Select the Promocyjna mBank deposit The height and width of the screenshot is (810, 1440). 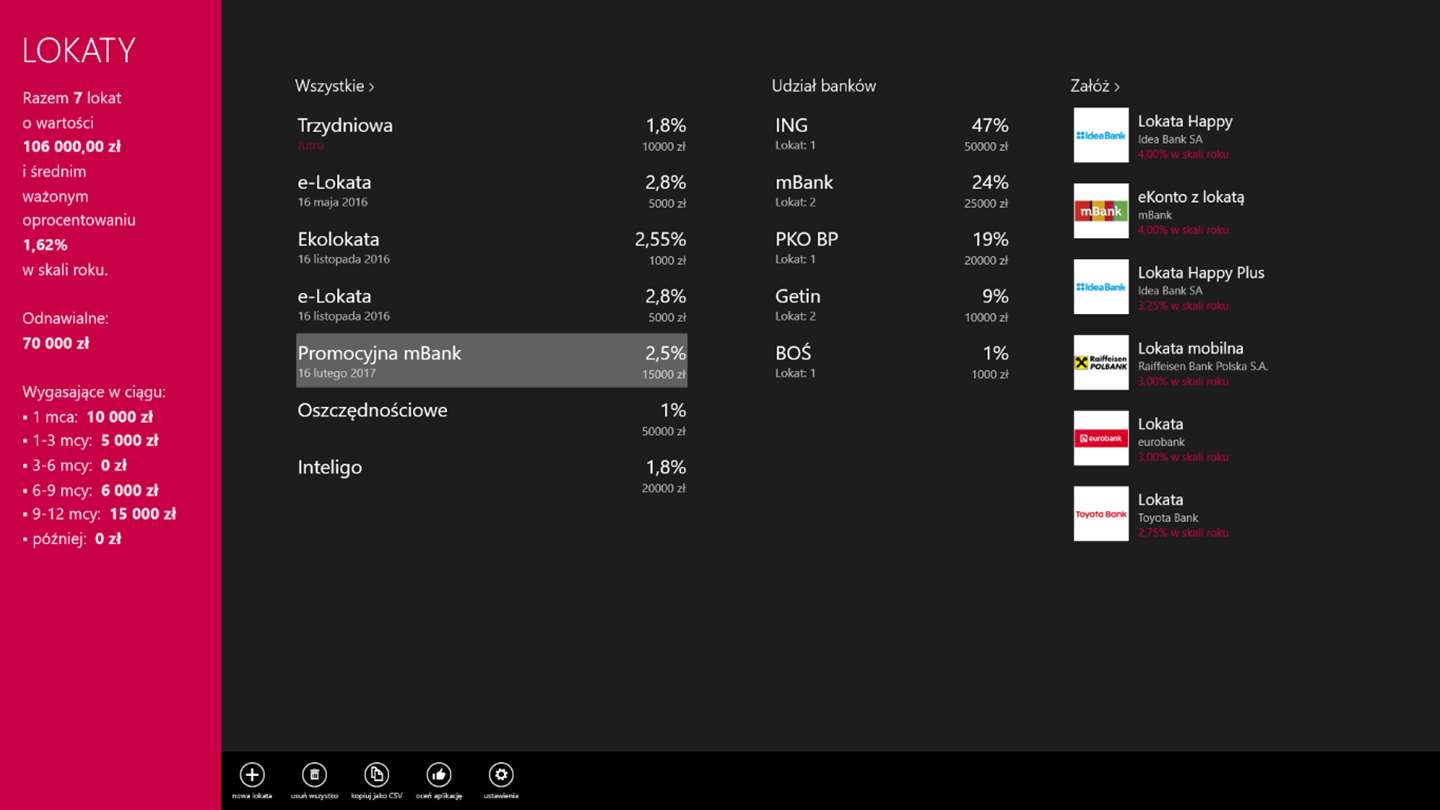click(x=491, y=361)
